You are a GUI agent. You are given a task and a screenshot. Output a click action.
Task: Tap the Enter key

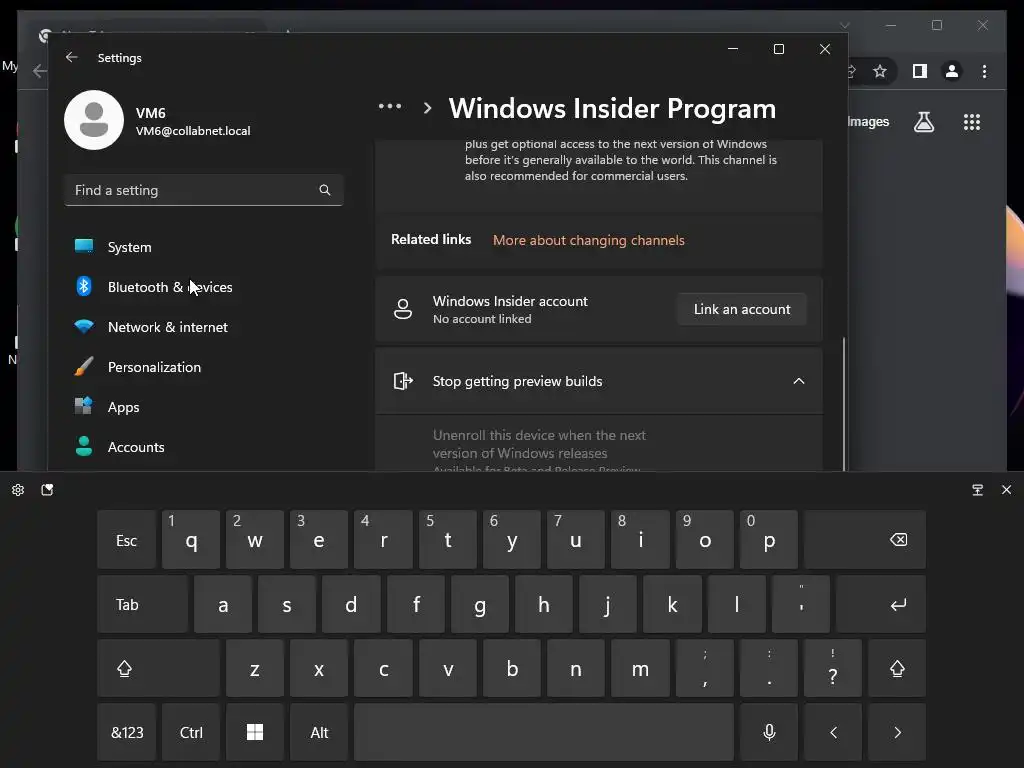coord(881,604)
